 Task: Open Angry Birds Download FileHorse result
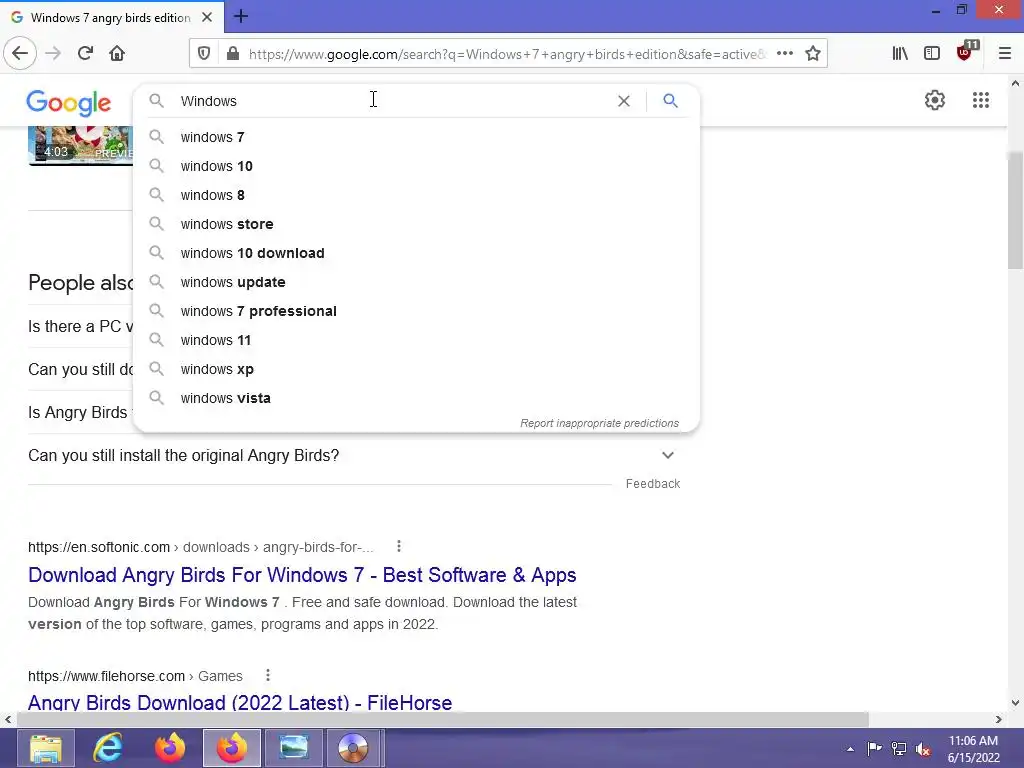(x=240, y=703)
